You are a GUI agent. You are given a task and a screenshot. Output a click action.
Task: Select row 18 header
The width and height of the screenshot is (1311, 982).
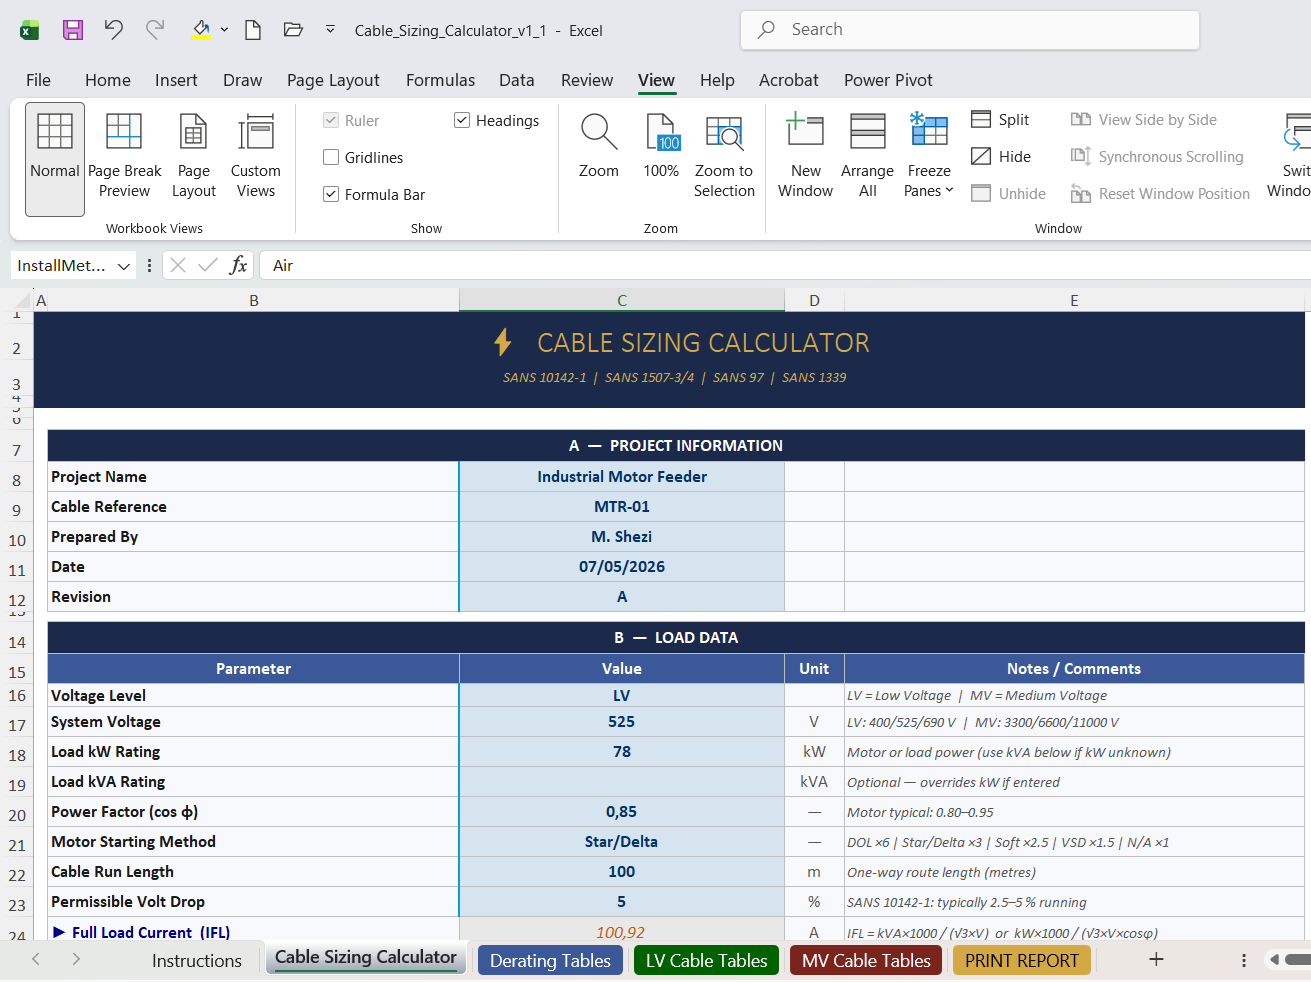coord(17,755)
